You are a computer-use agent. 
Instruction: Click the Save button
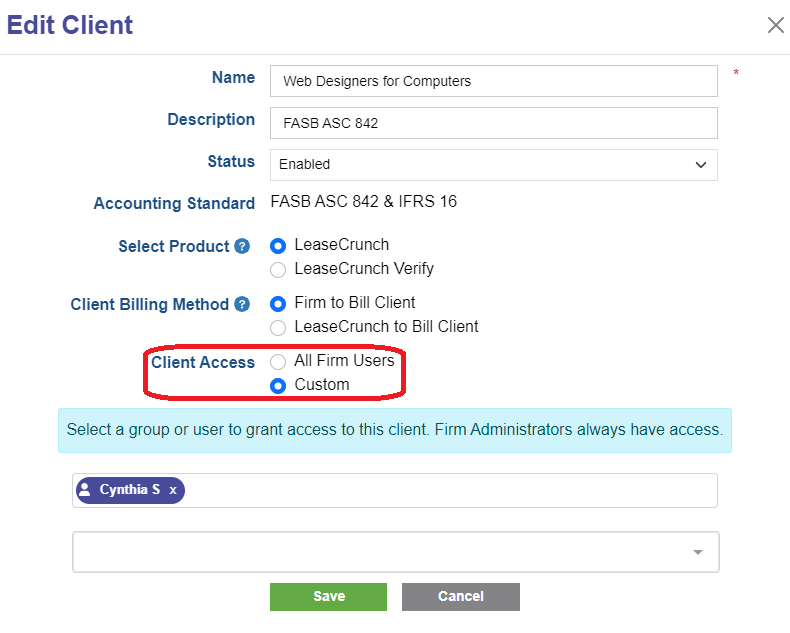point(328,597)
